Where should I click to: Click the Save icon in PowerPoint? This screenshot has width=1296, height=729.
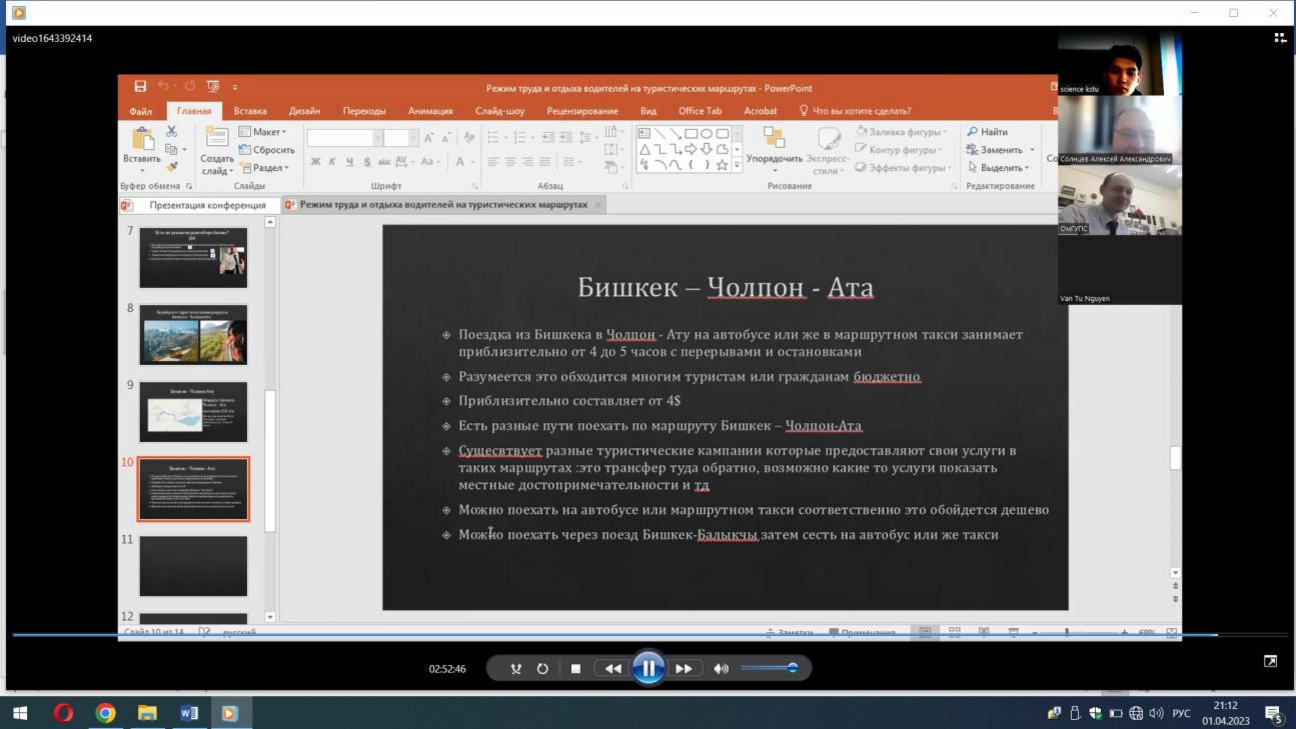tap(140, 88)
